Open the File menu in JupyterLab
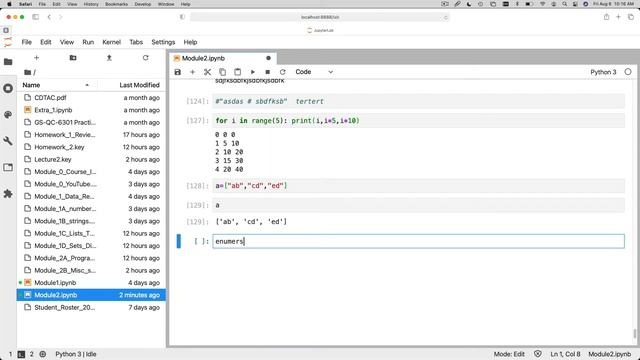The height and width of the screenshot is (360, 640). [x=27, y=42]
